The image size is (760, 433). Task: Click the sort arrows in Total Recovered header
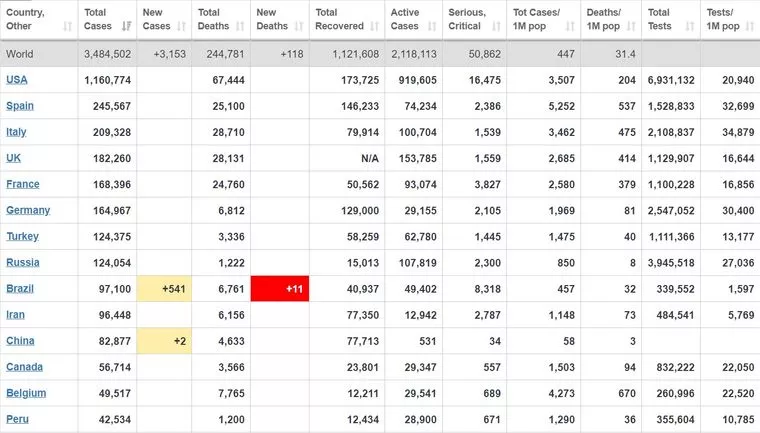point(372,26)
